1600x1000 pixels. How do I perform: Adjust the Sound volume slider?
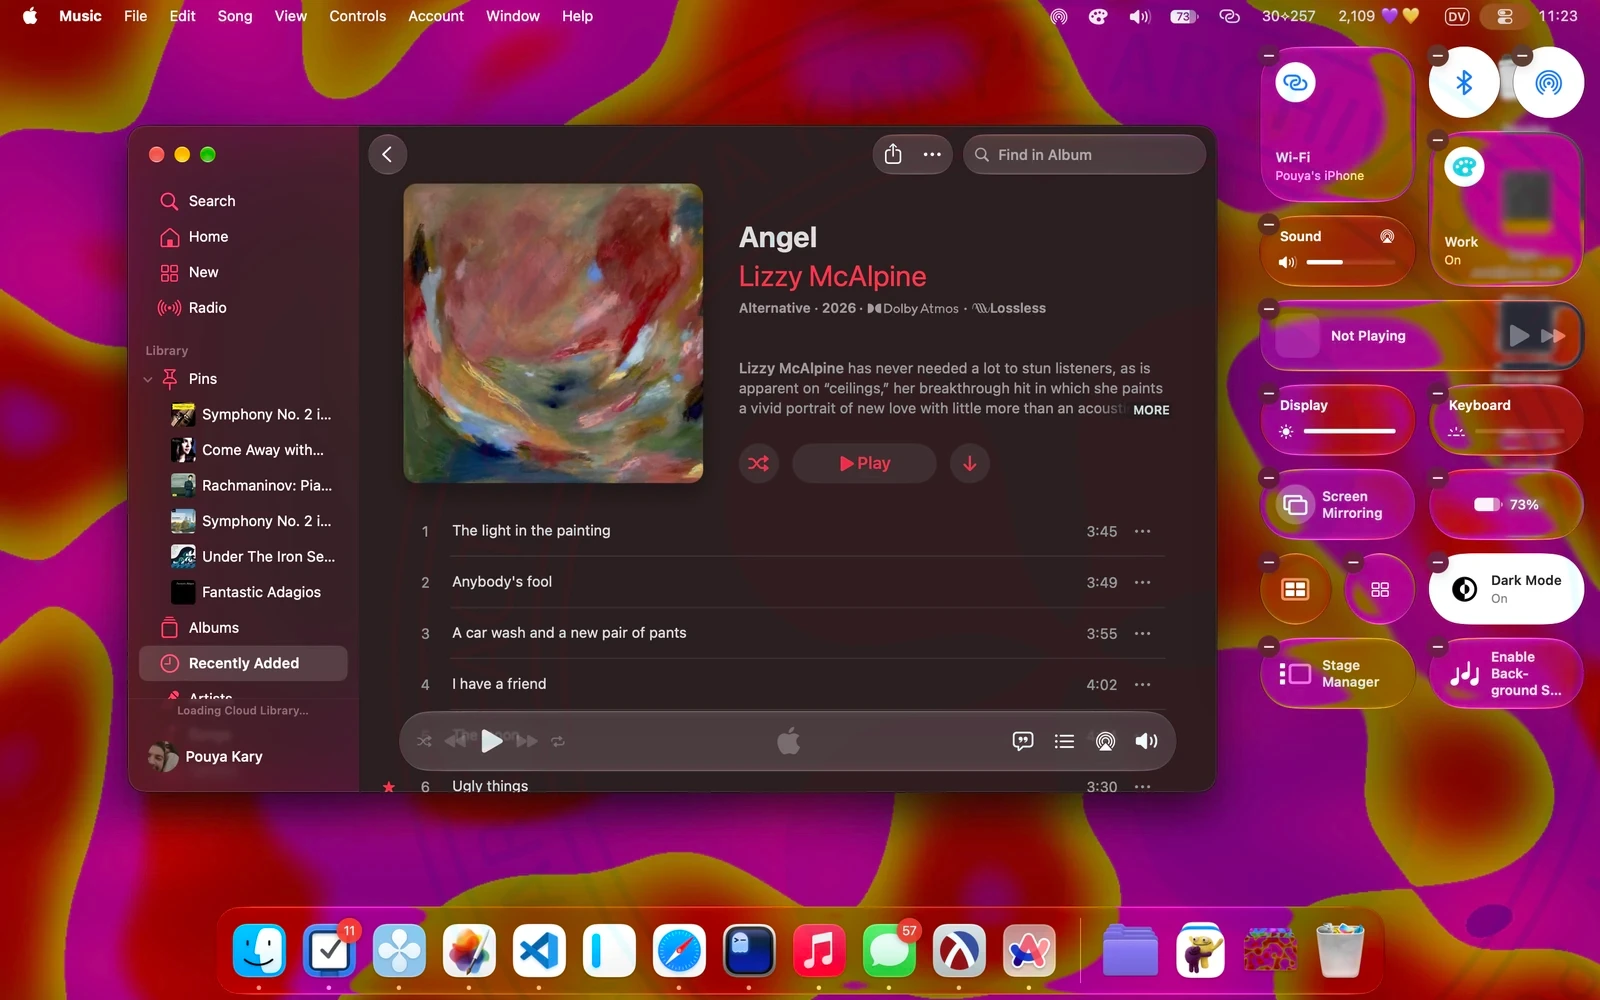[1350, 262]
